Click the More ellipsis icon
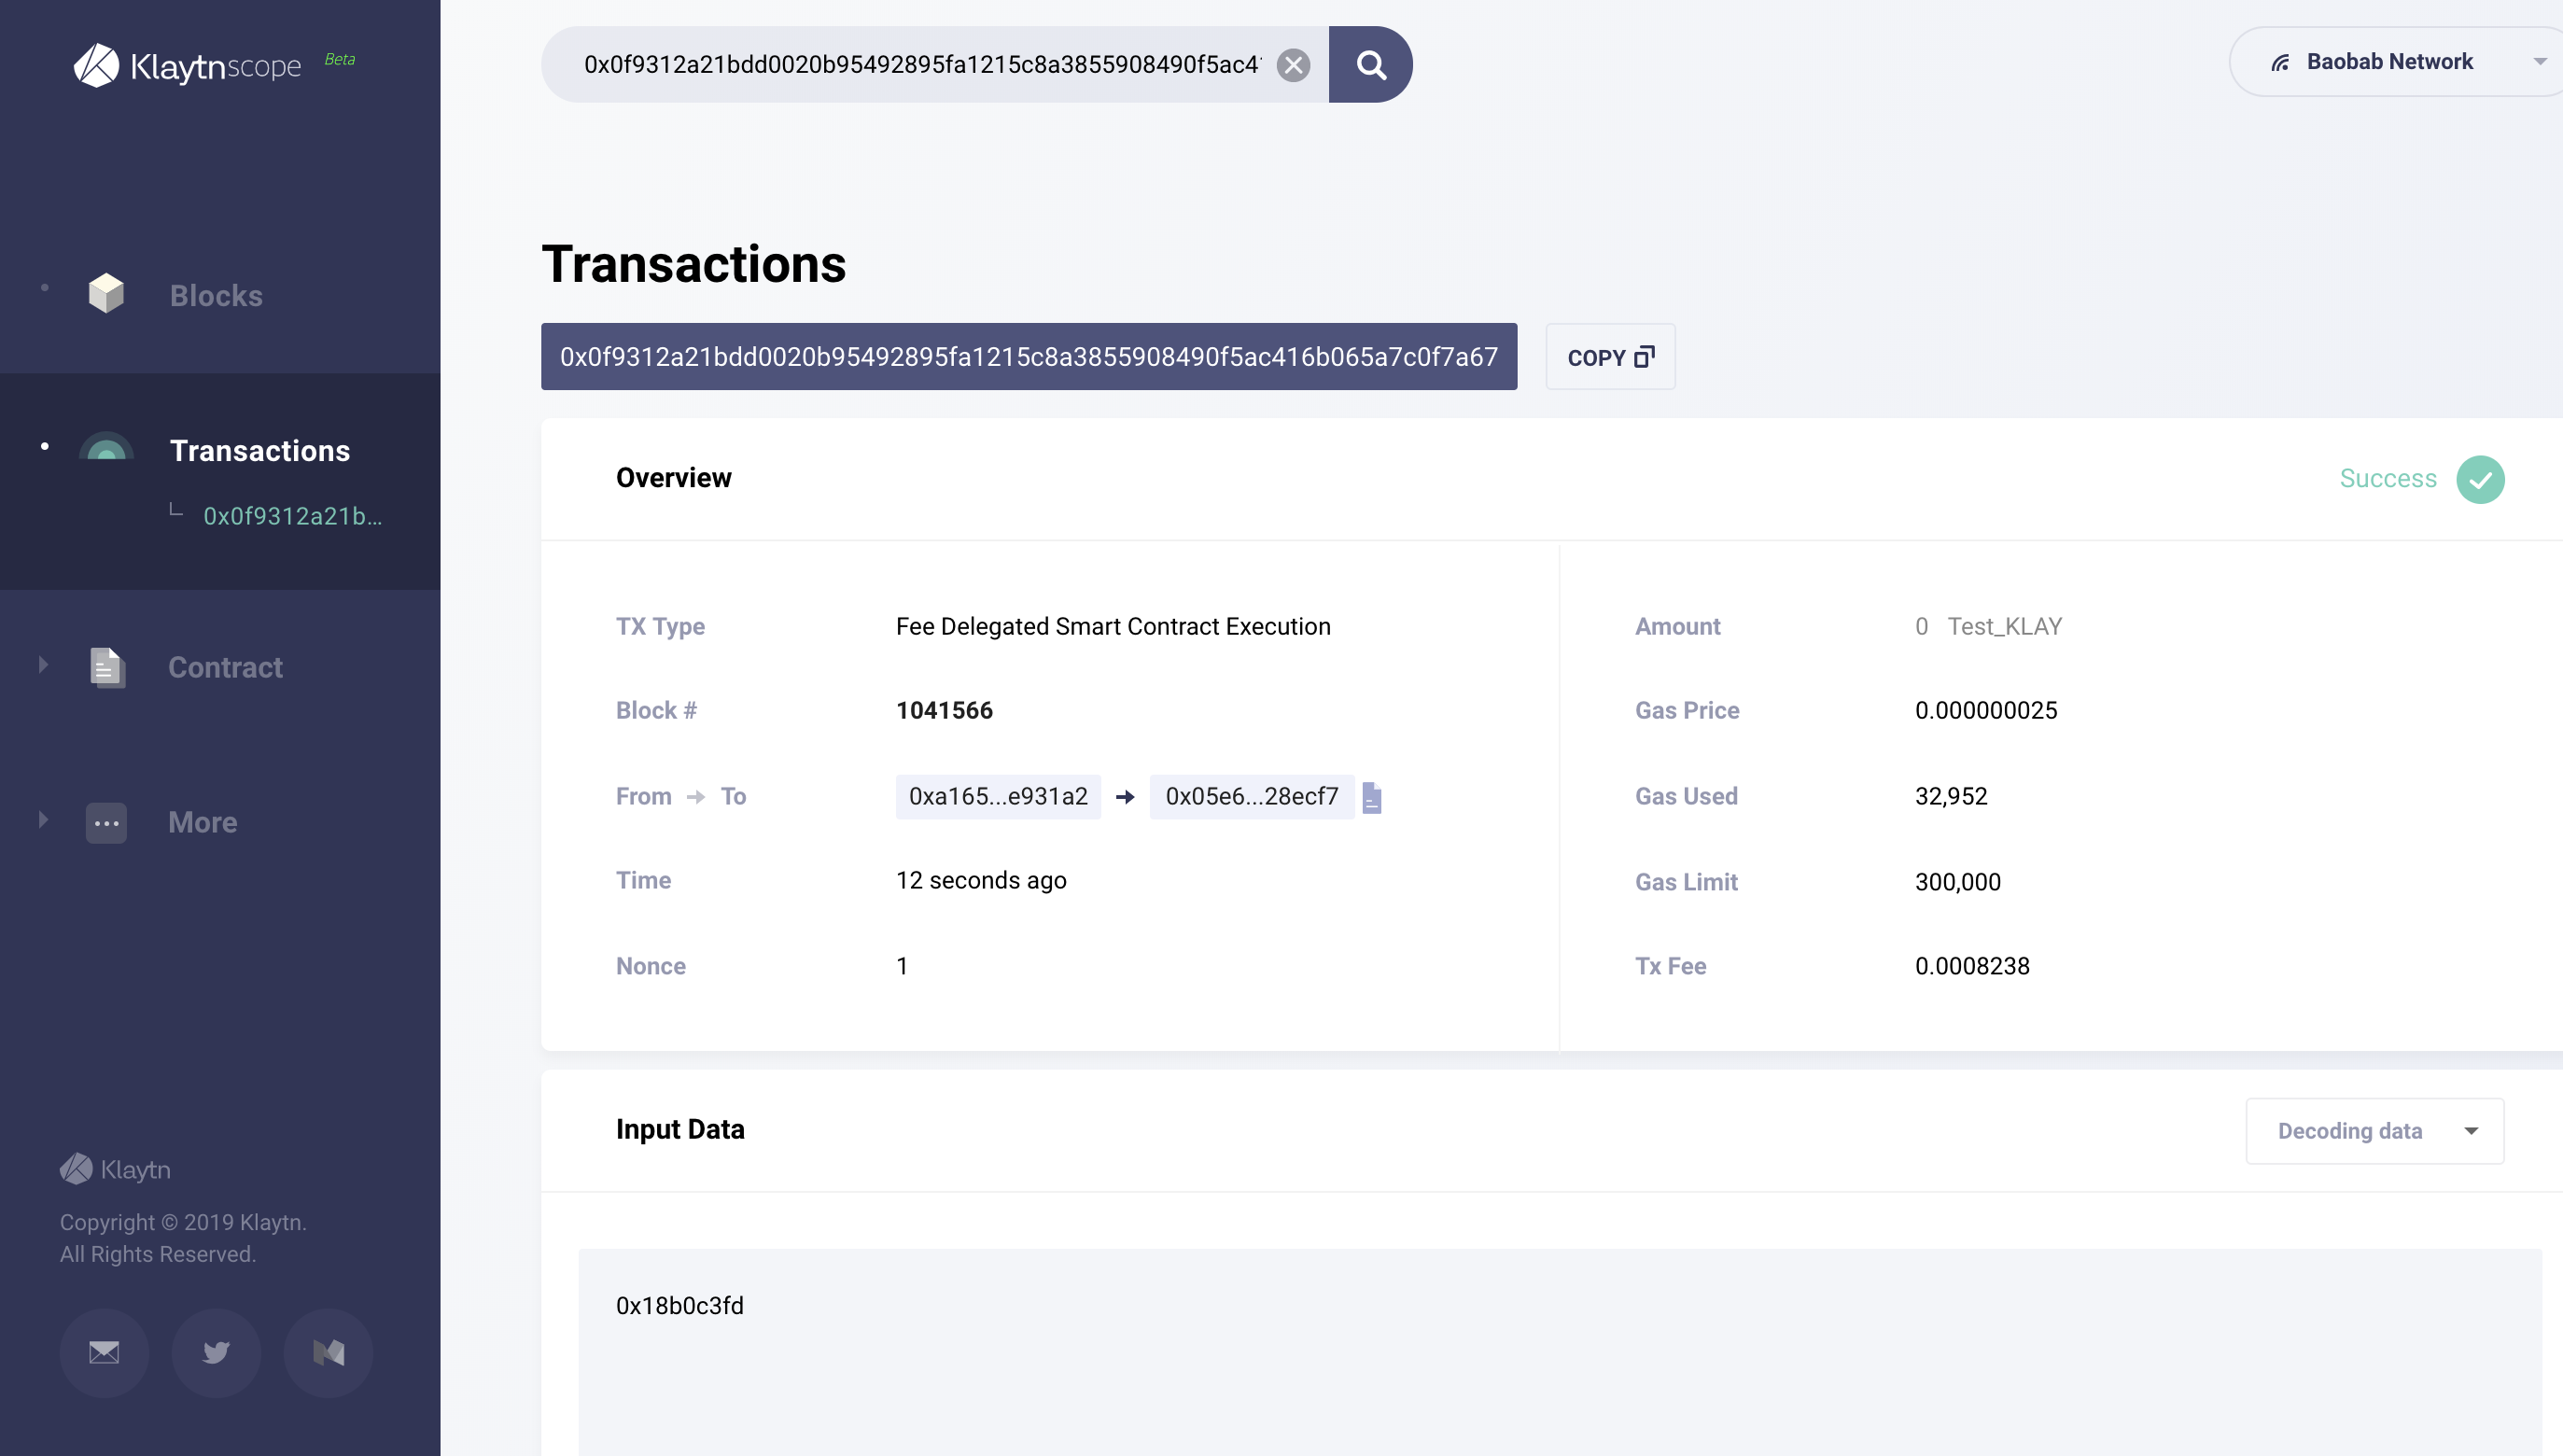 (x=106, y=823)
